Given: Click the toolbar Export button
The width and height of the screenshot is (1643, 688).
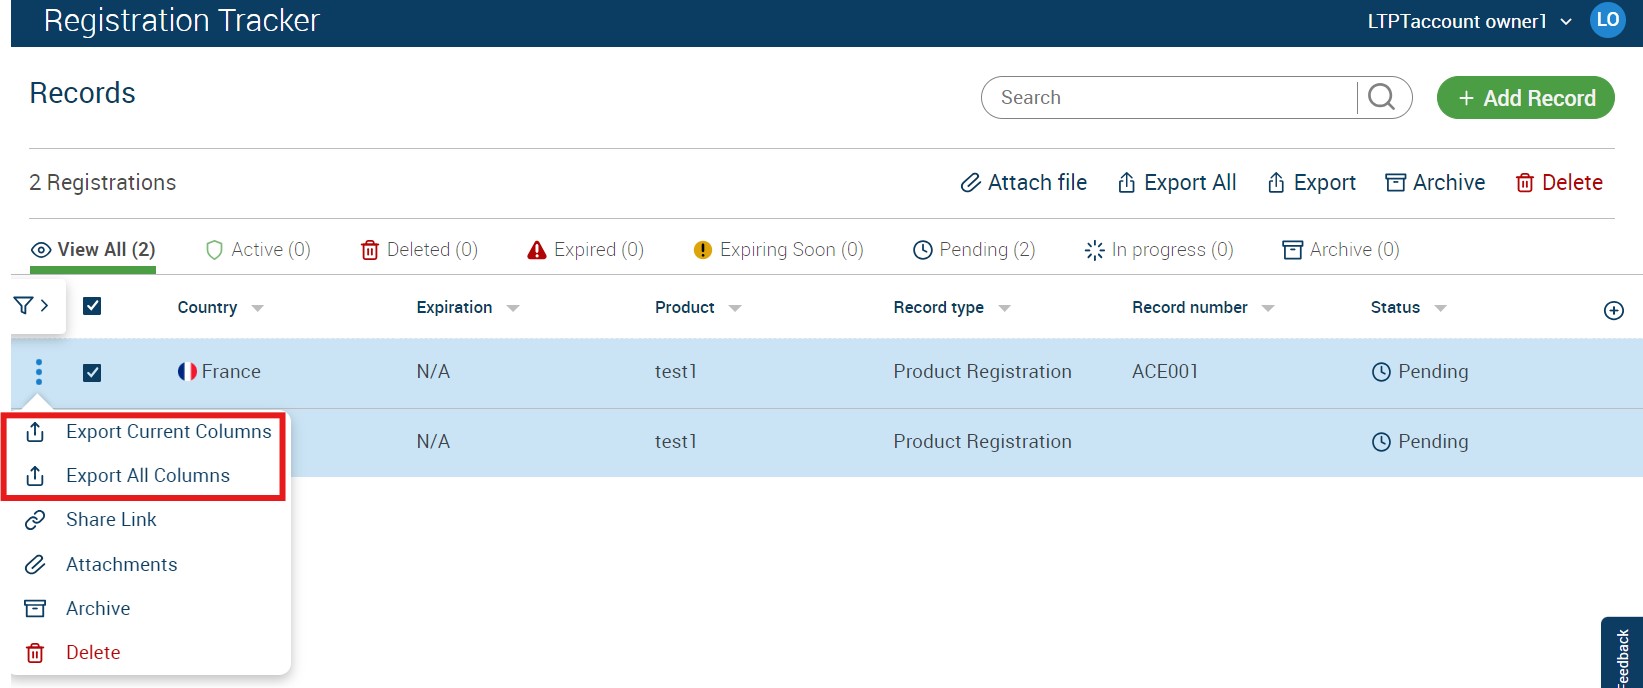Looking at the screenshot, I should coord(1311,183).
